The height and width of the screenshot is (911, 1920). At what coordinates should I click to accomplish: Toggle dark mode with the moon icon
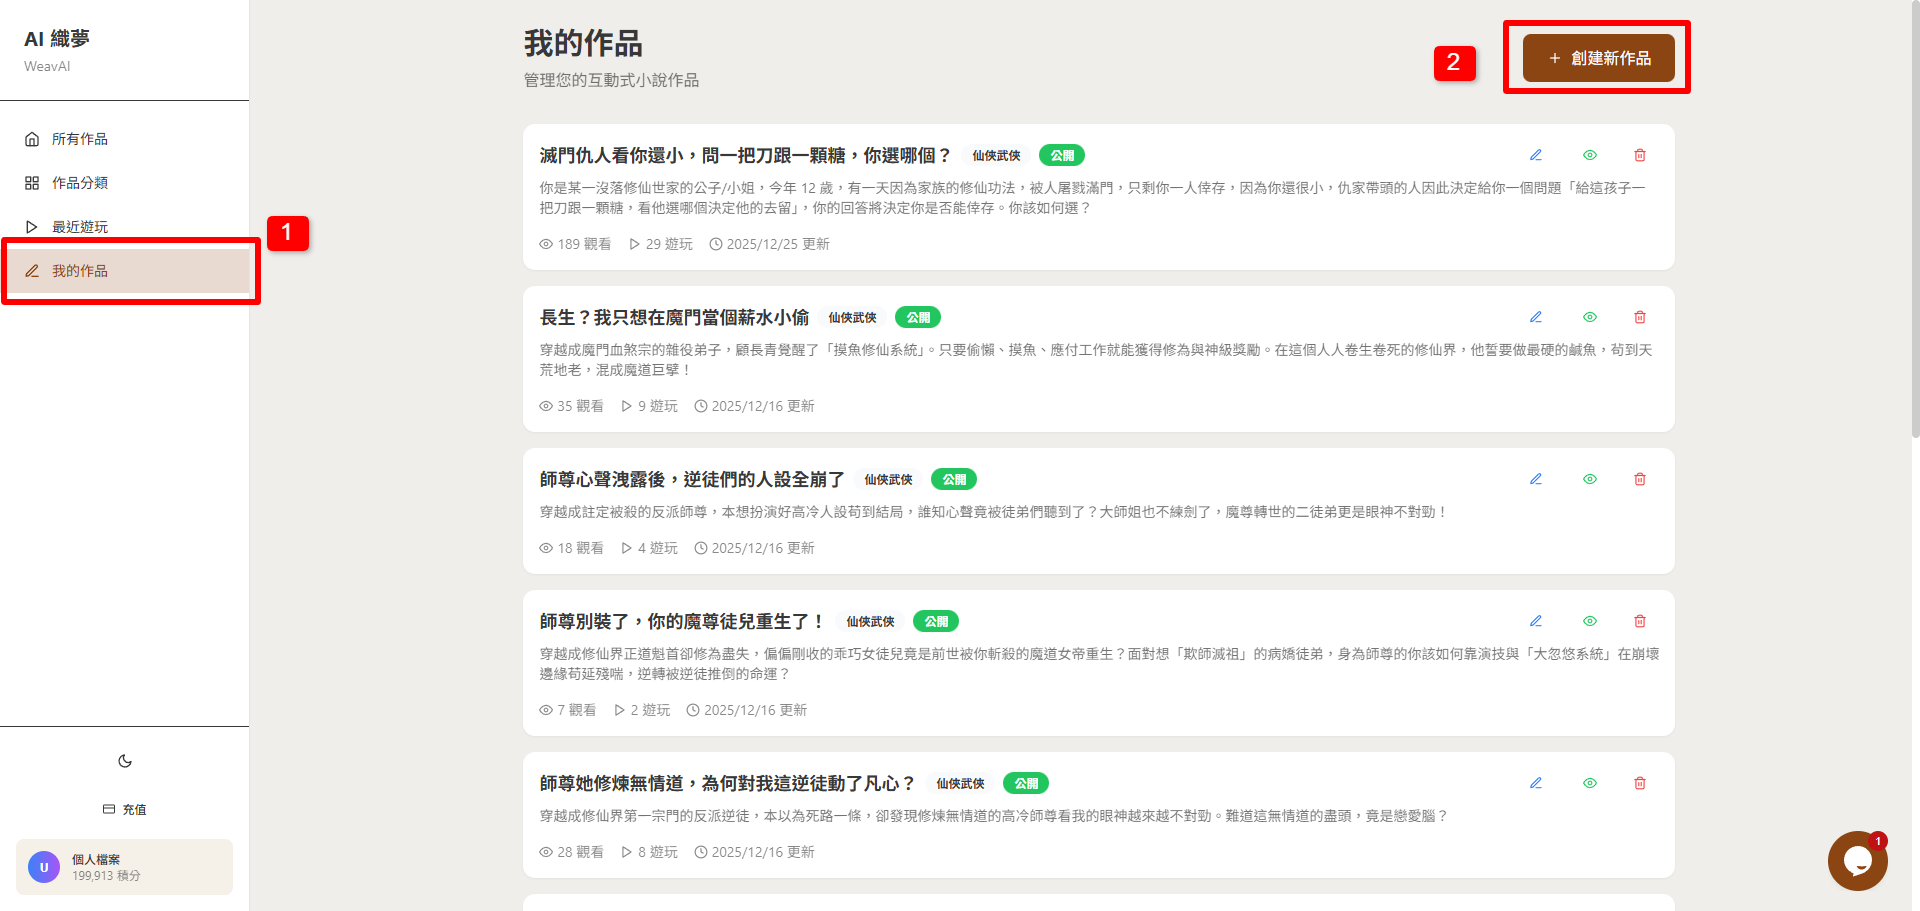click(124, 760)
